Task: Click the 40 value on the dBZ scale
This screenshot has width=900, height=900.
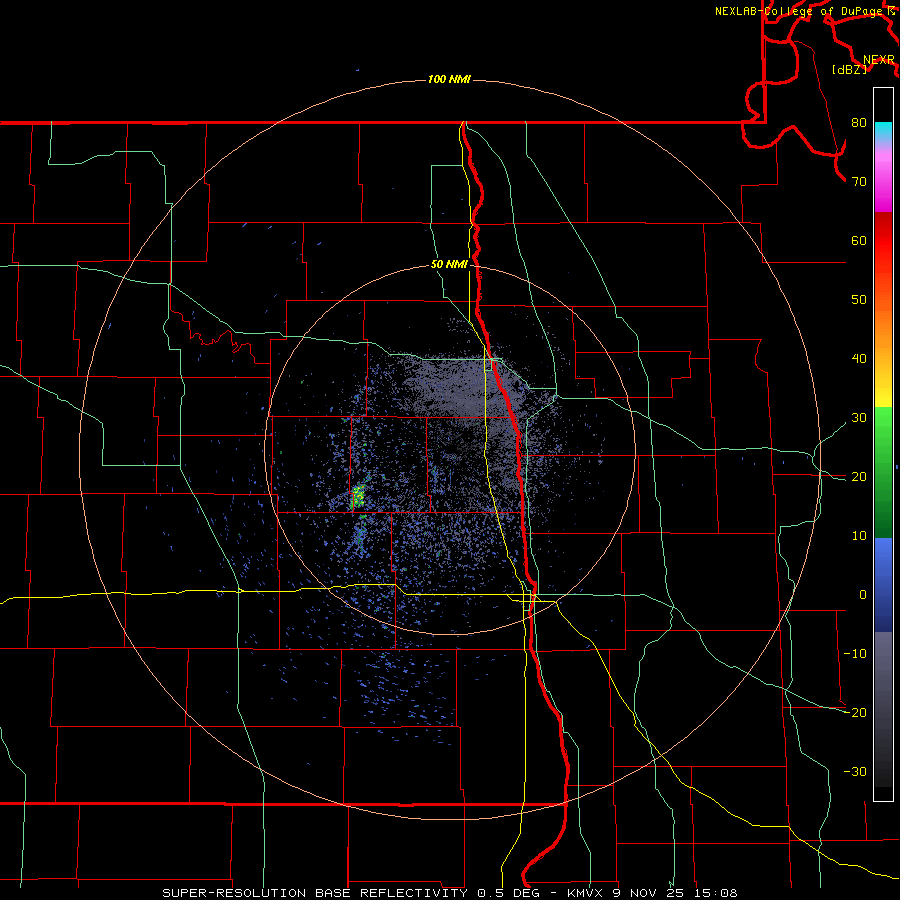Action: (859, 359)
